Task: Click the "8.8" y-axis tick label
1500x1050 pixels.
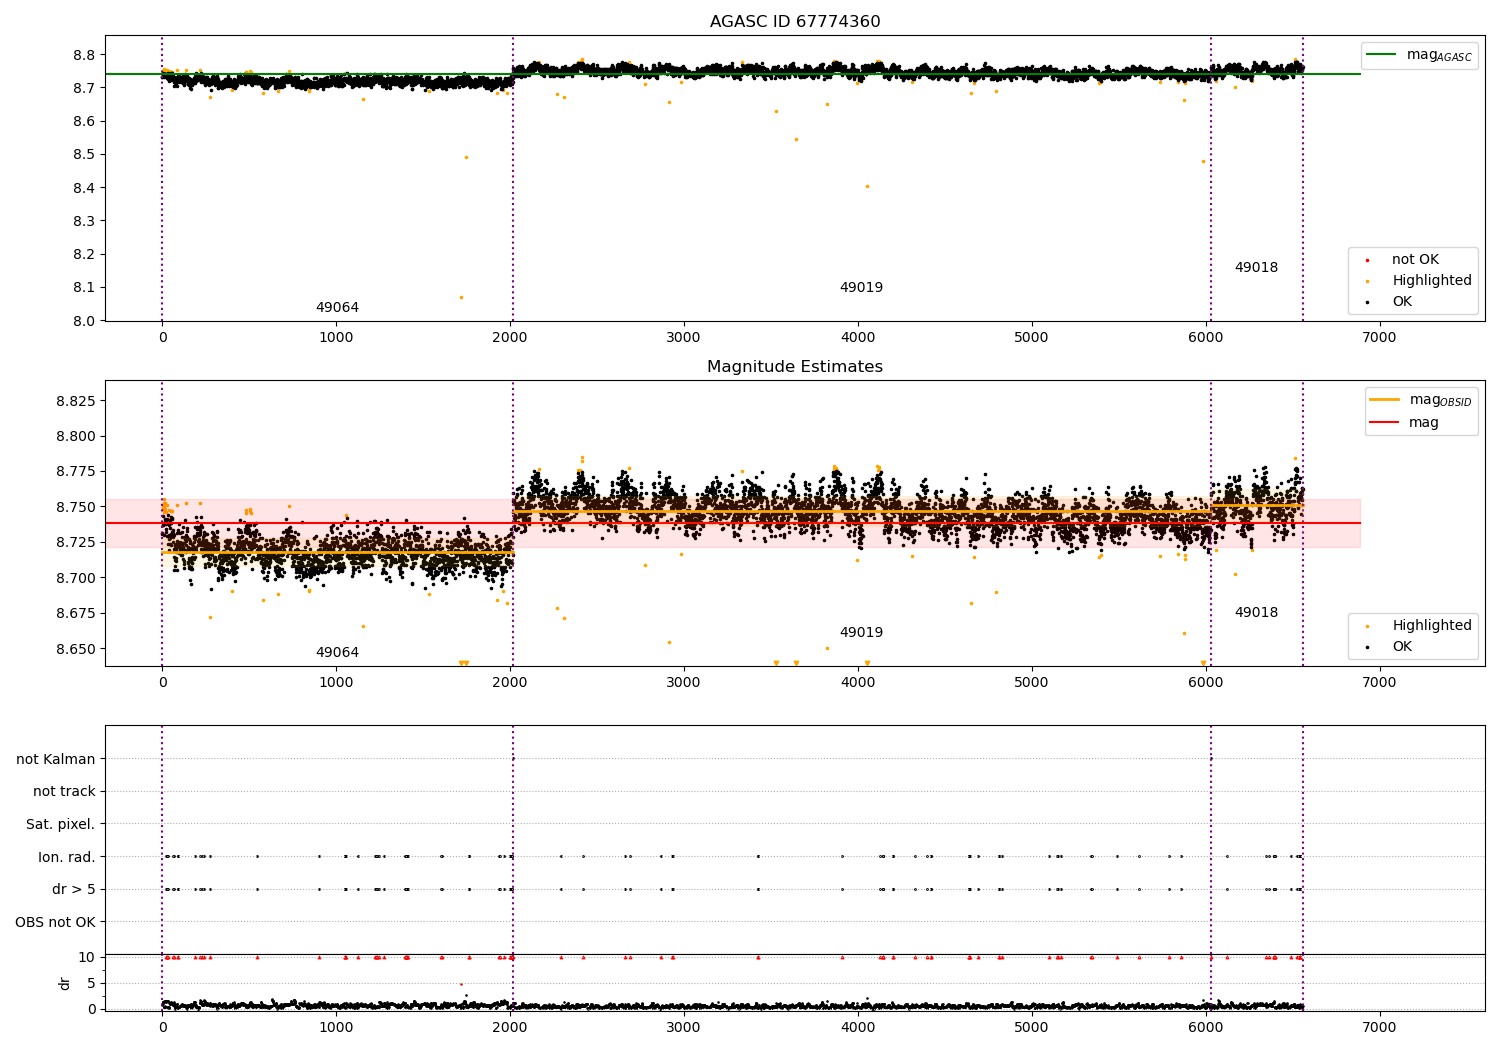Action: [x=85, y=55]
